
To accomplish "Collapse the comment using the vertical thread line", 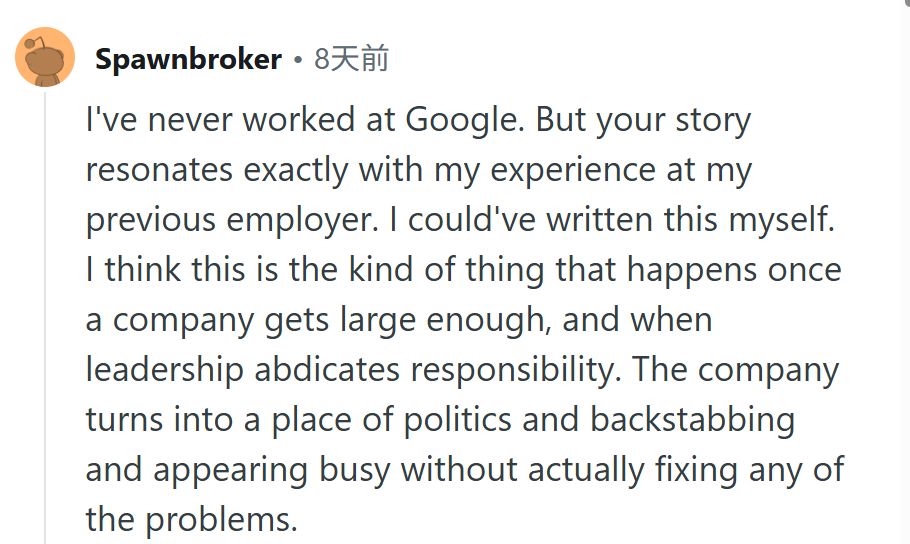I will [x=45, y=316].
